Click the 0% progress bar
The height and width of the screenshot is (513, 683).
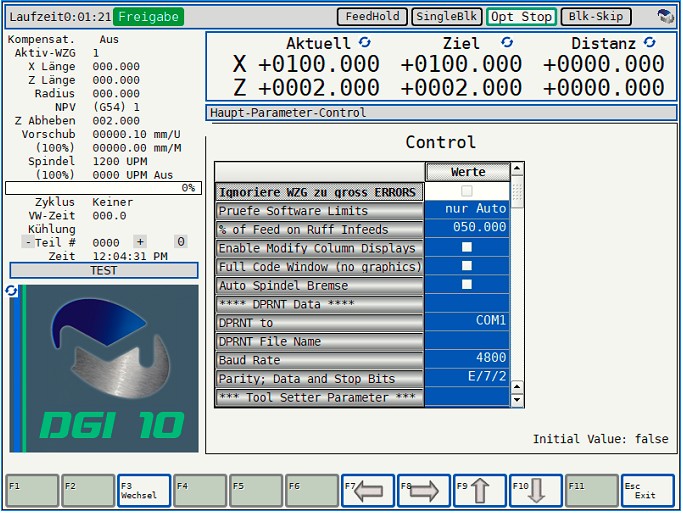[x=103, y=188]
